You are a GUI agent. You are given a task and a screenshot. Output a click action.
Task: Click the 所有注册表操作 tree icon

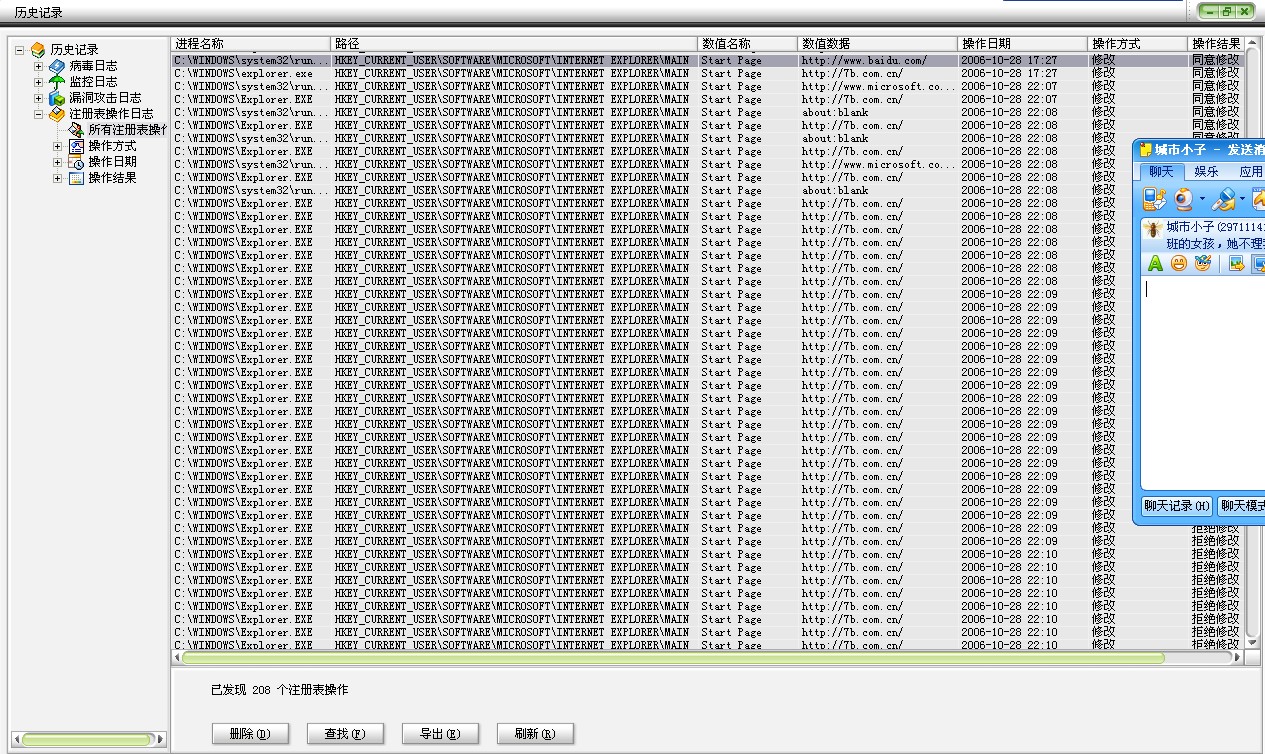[76, 130]
